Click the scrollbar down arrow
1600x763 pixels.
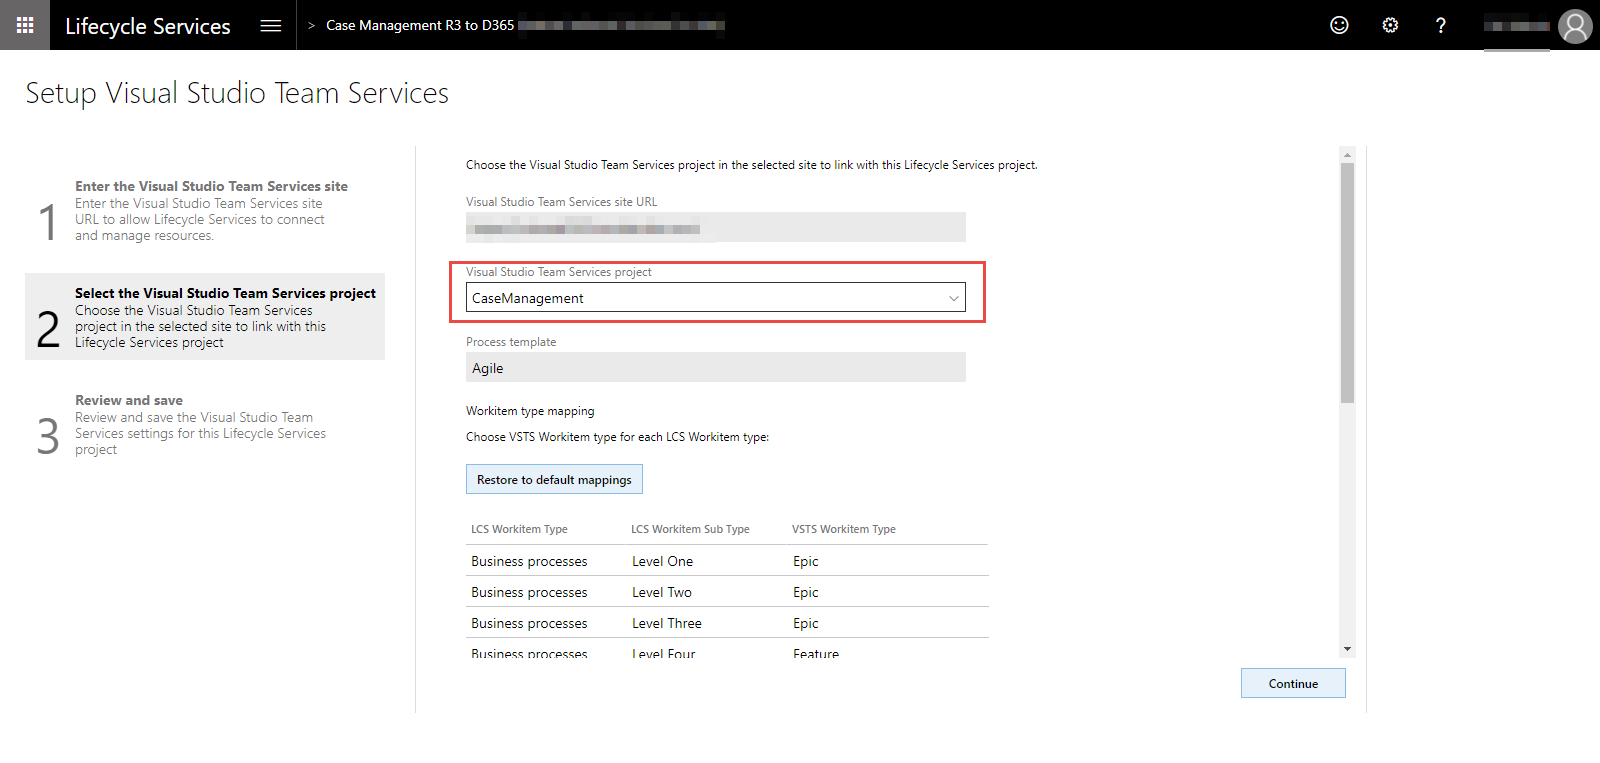pyautogui.click(x=1347, y=649)
